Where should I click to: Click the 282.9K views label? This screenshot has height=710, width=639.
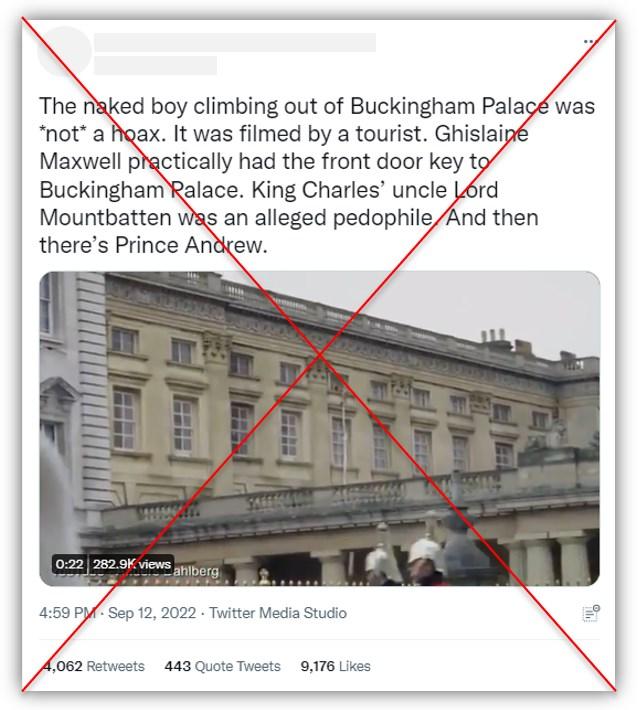tap(131, 564)
